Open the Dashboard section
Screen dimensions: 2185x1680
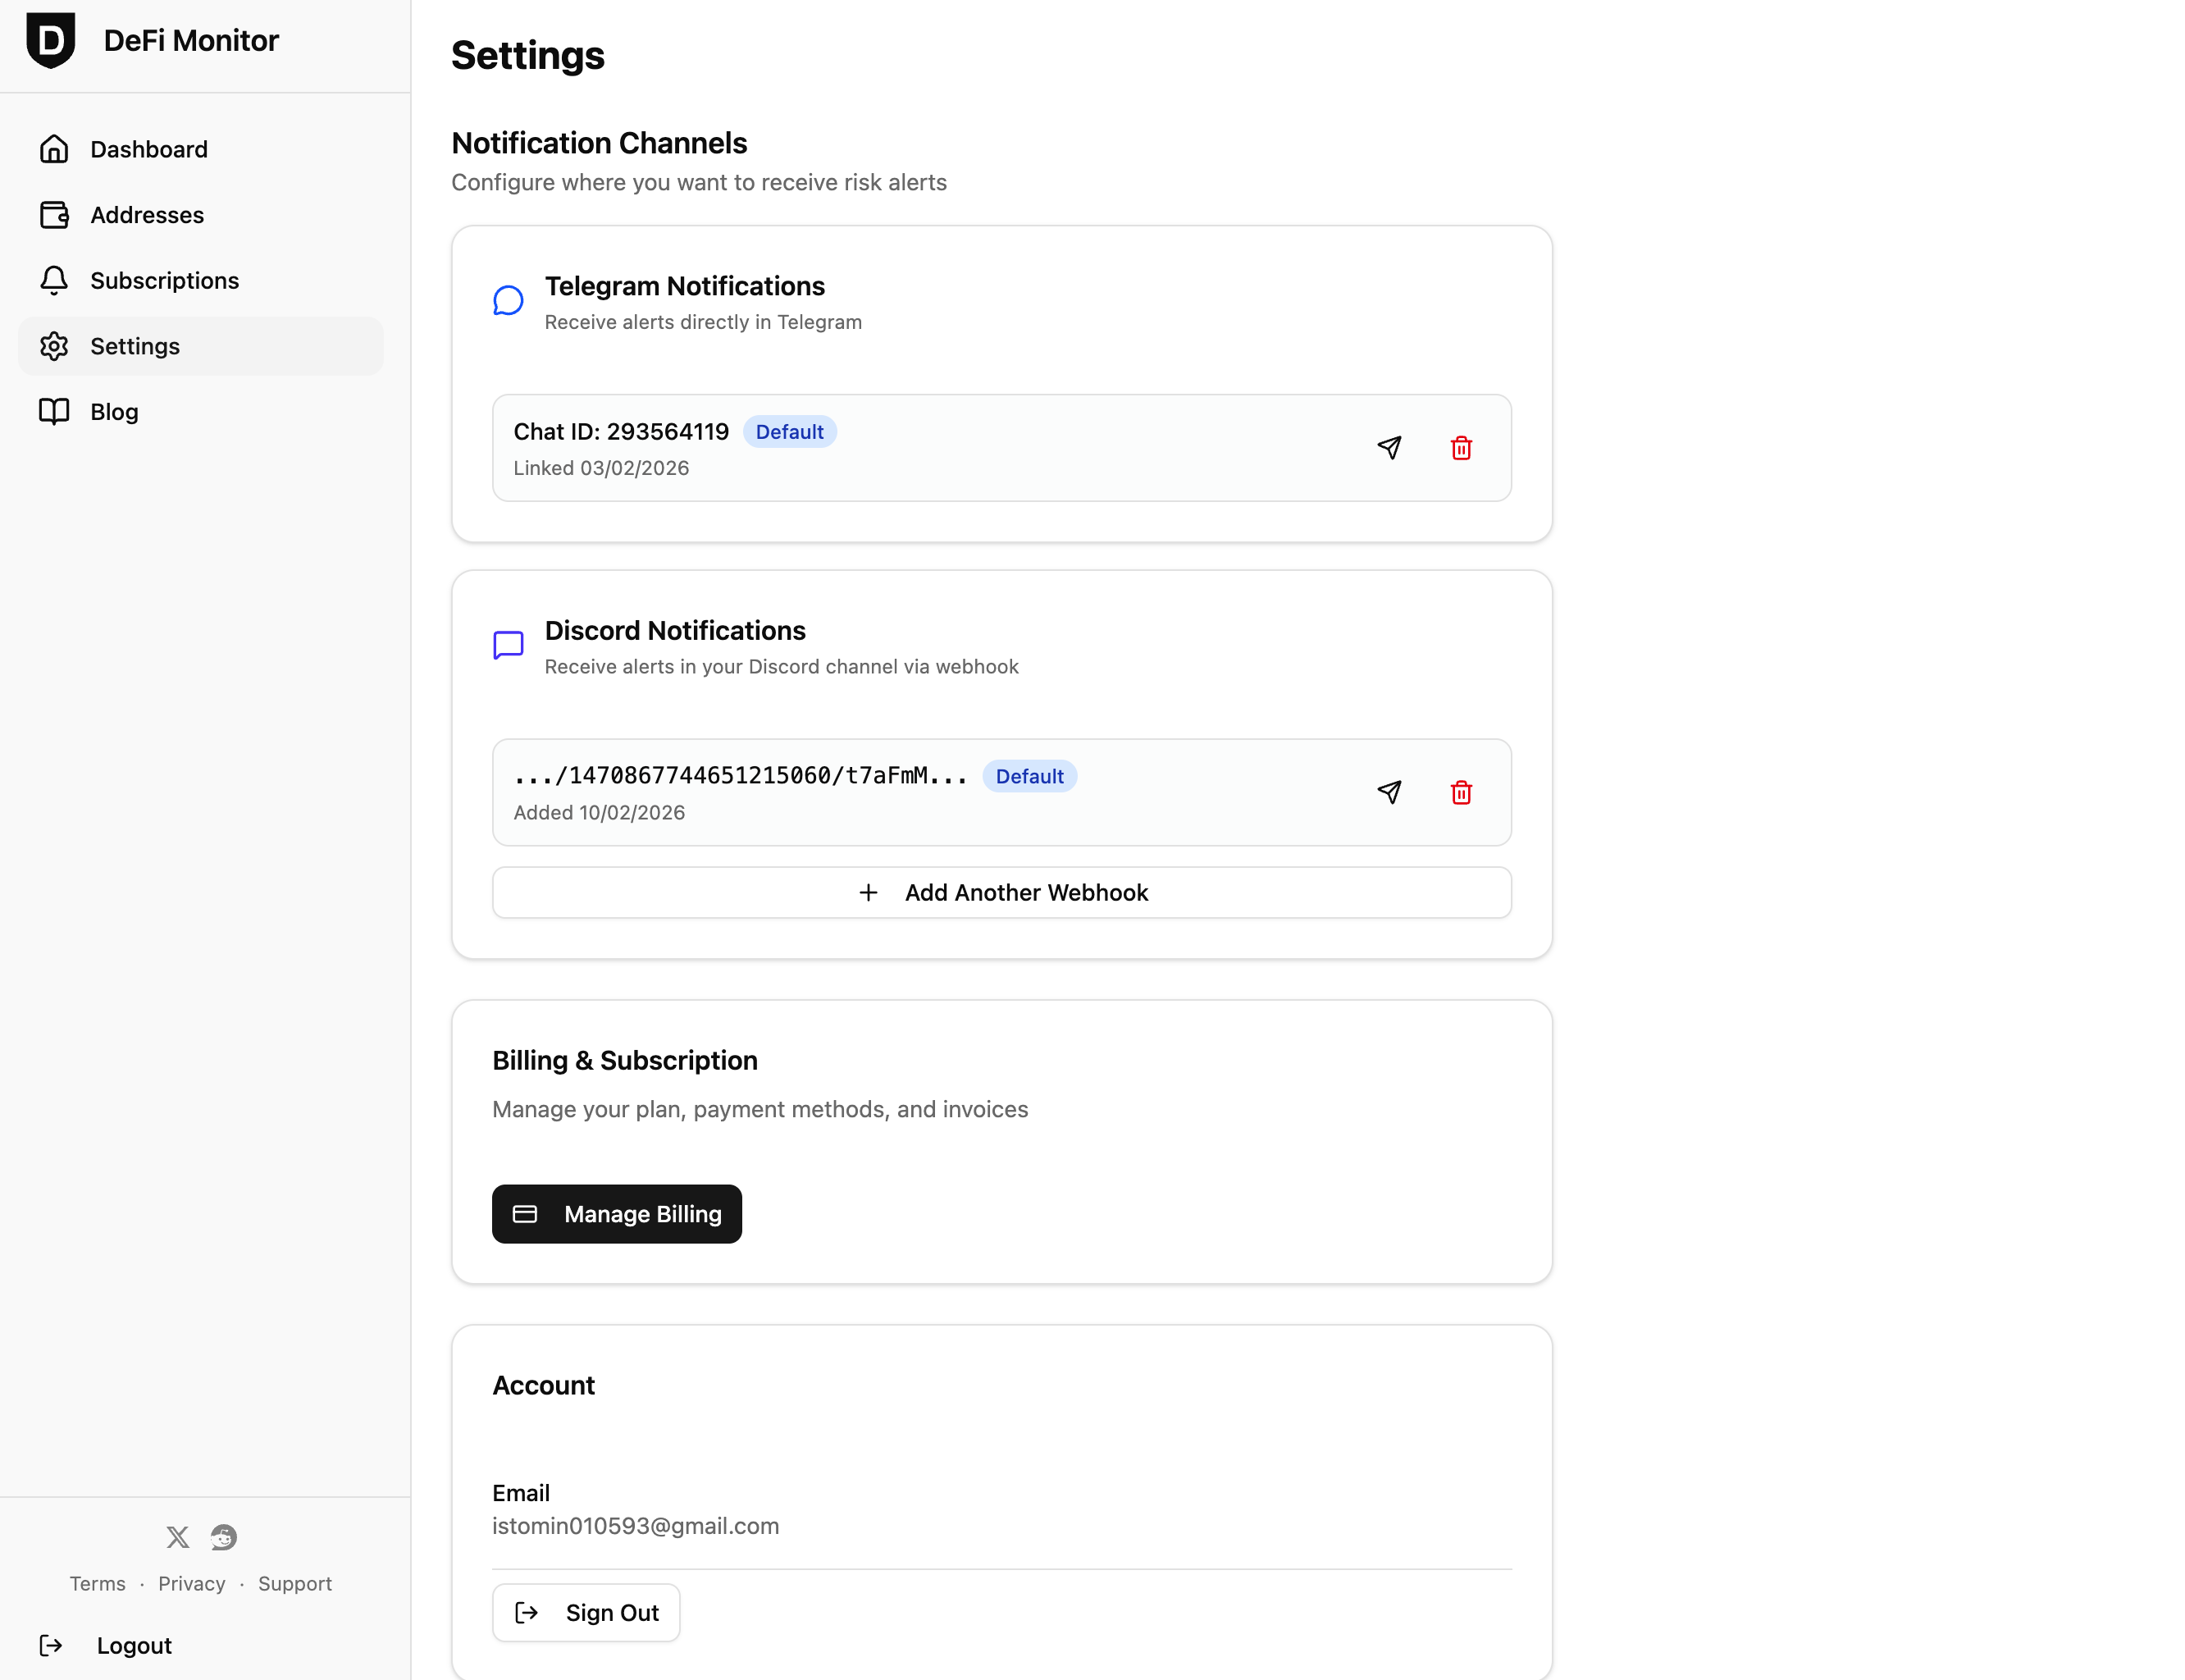click(x=149, y=148)
